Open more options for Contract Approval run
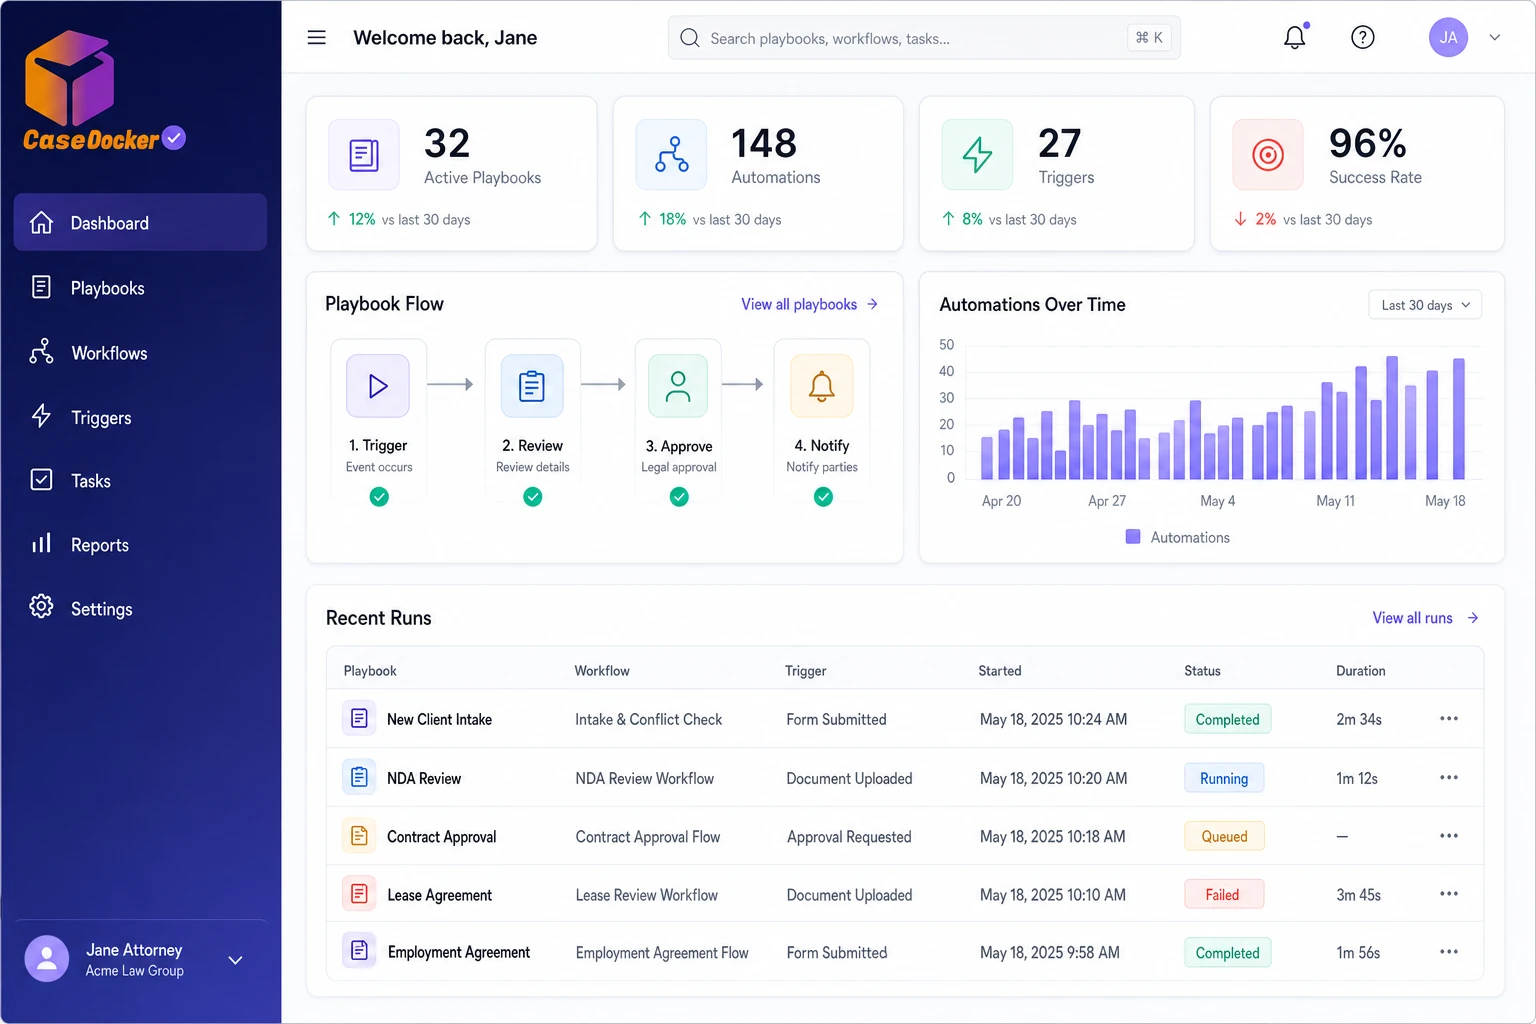 1448,836
